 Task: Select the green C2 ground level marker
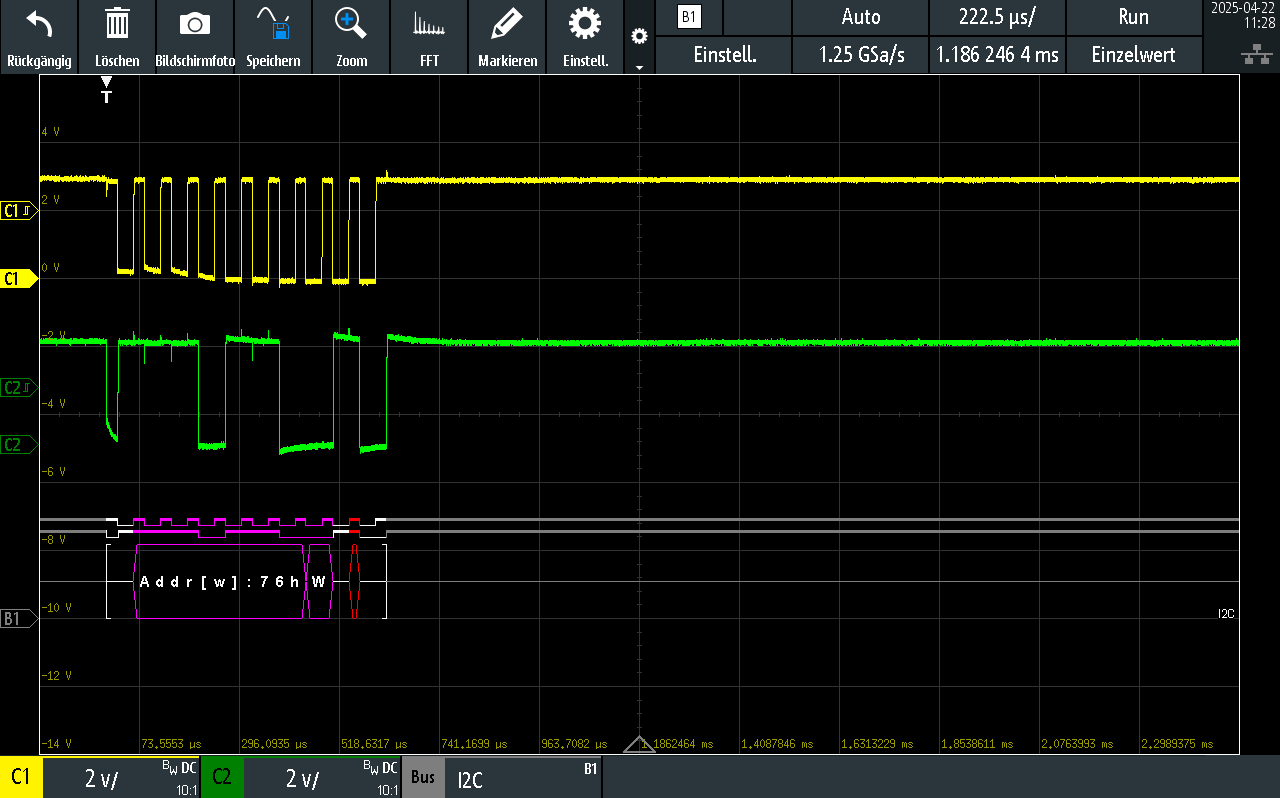click(19, 445)
